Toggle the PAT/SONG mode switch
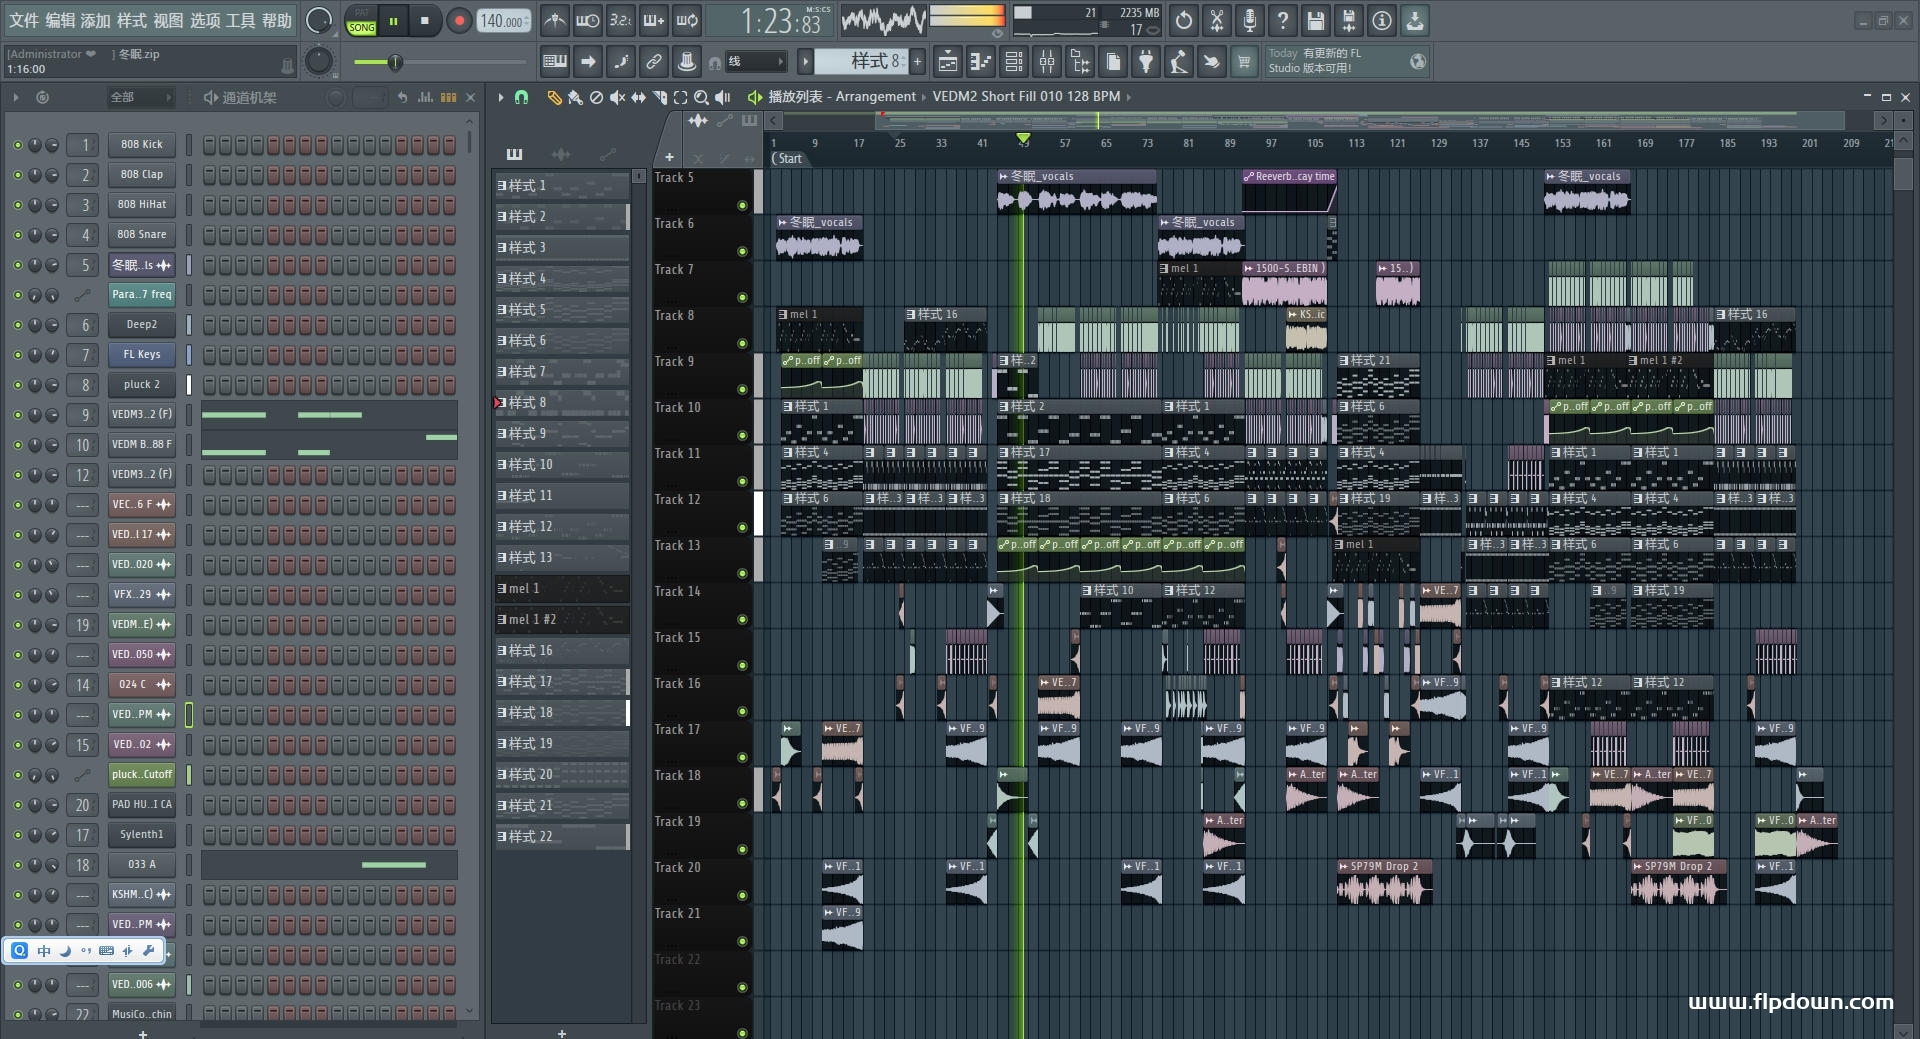 [361, 22]
